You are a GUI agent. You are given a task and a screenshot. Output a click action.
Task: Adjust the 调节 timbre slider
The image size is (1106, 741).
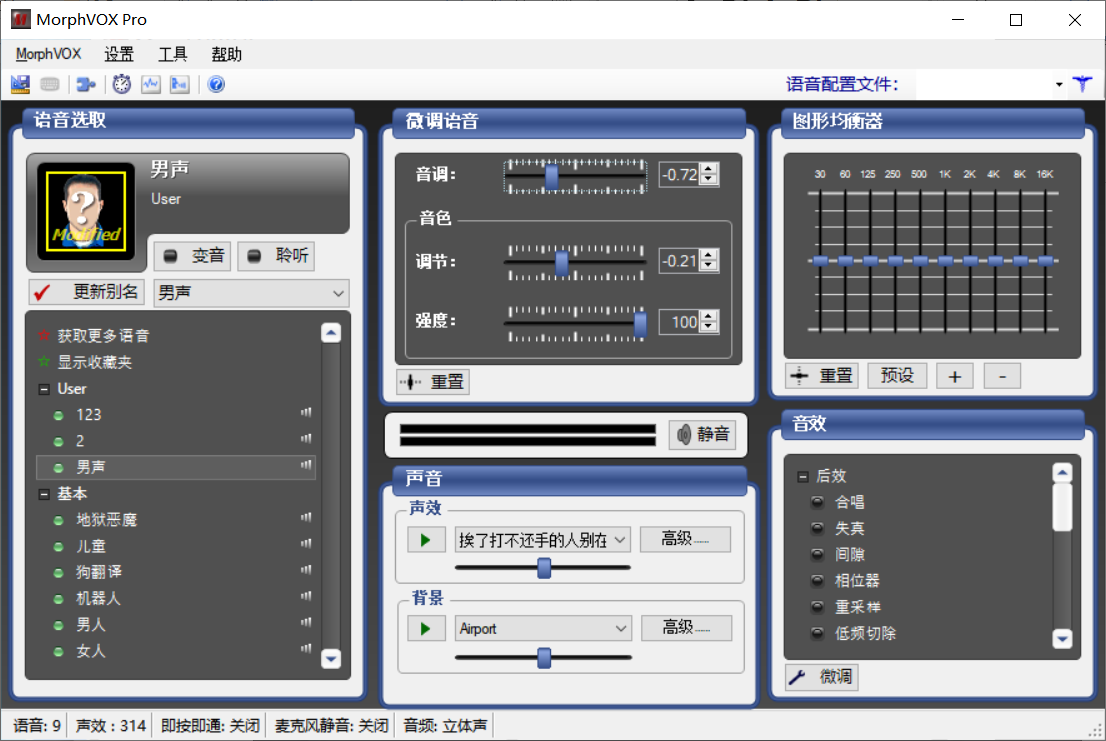click(x=561, y=262)
